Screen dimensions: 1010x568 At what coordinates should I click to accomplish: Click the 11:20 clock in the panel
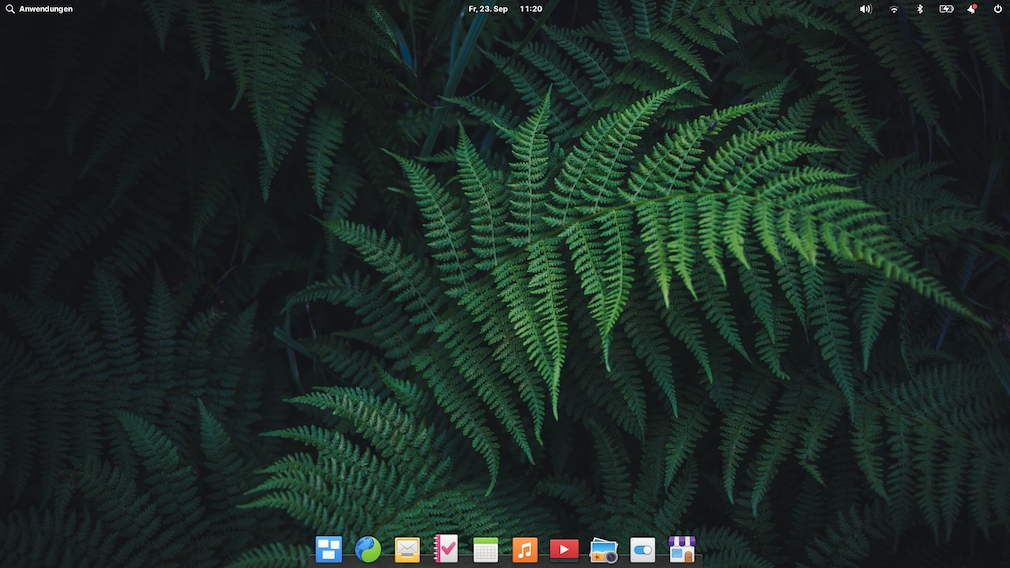(x=531, y=9)
